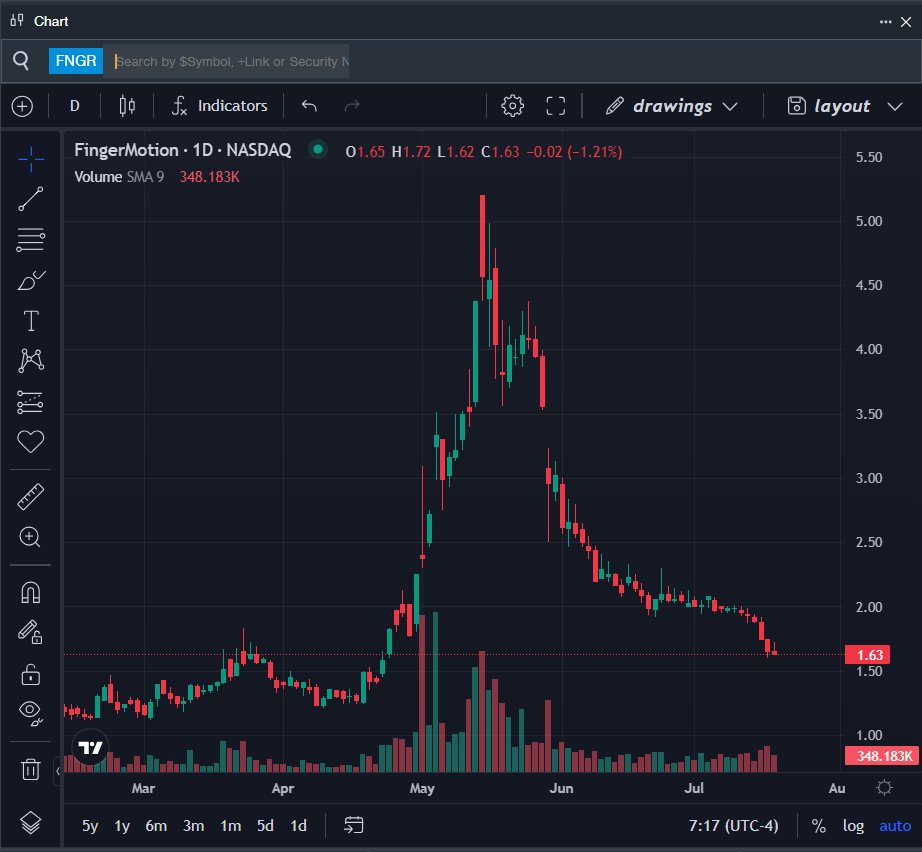Screen dimensions: 922x852
Task: Toggle lock all drawings
Action: (x=31, y=674)
